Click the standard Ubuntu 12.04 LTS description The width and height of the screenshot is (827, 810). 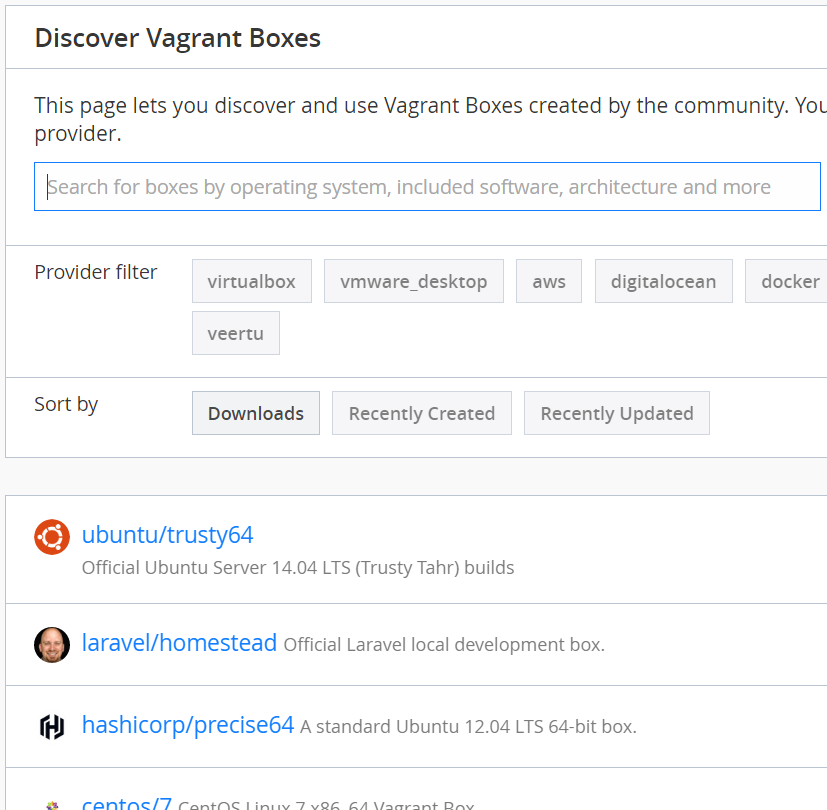tap(468, 727)
